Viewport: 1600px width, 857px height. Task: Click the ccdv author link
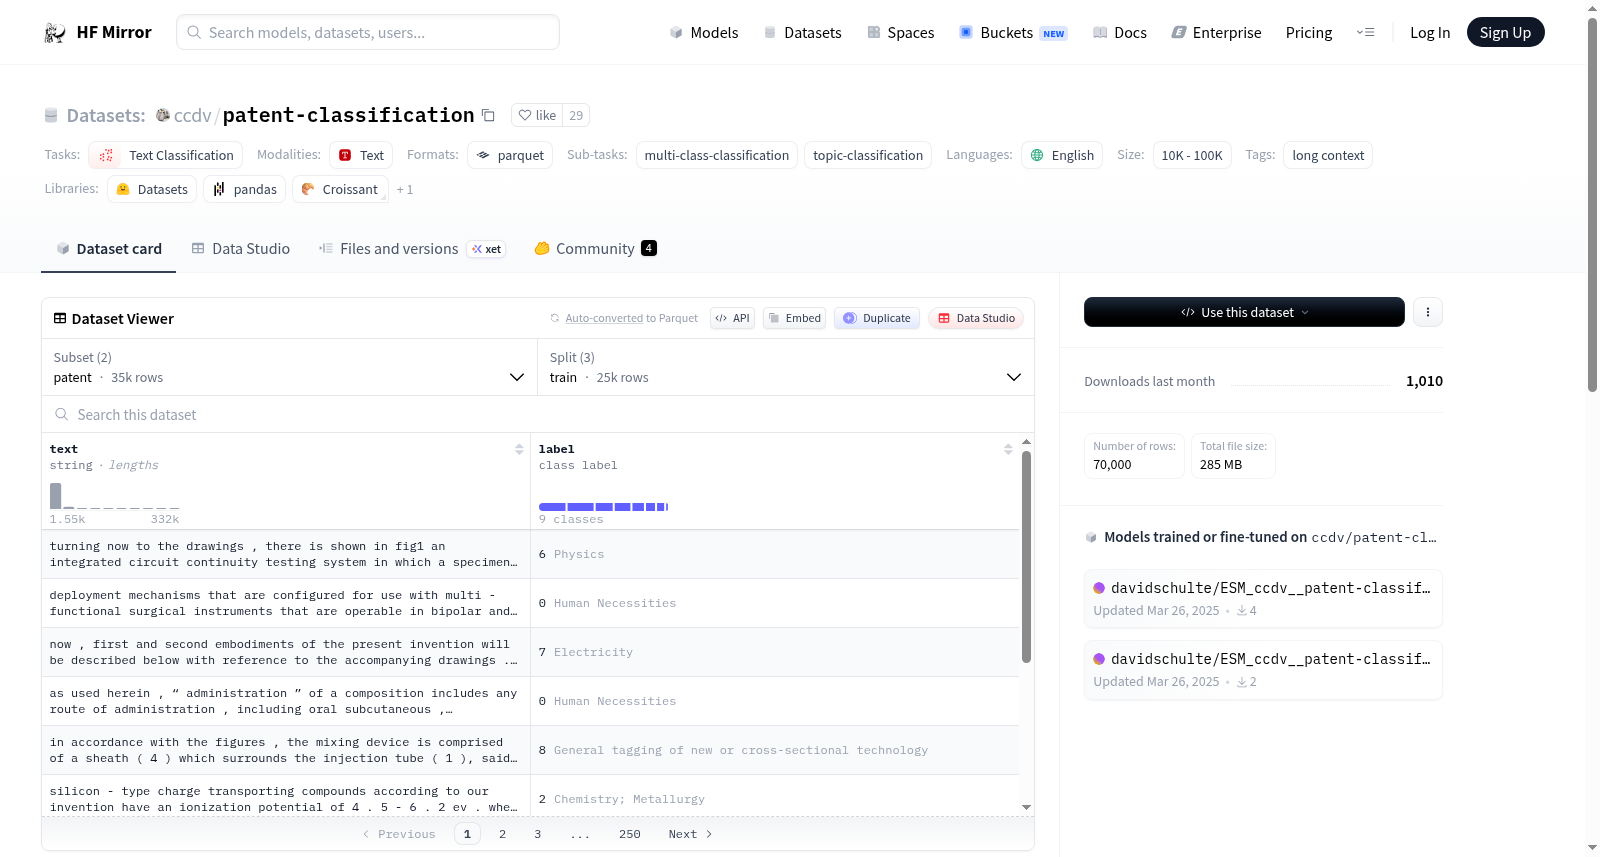193,115
